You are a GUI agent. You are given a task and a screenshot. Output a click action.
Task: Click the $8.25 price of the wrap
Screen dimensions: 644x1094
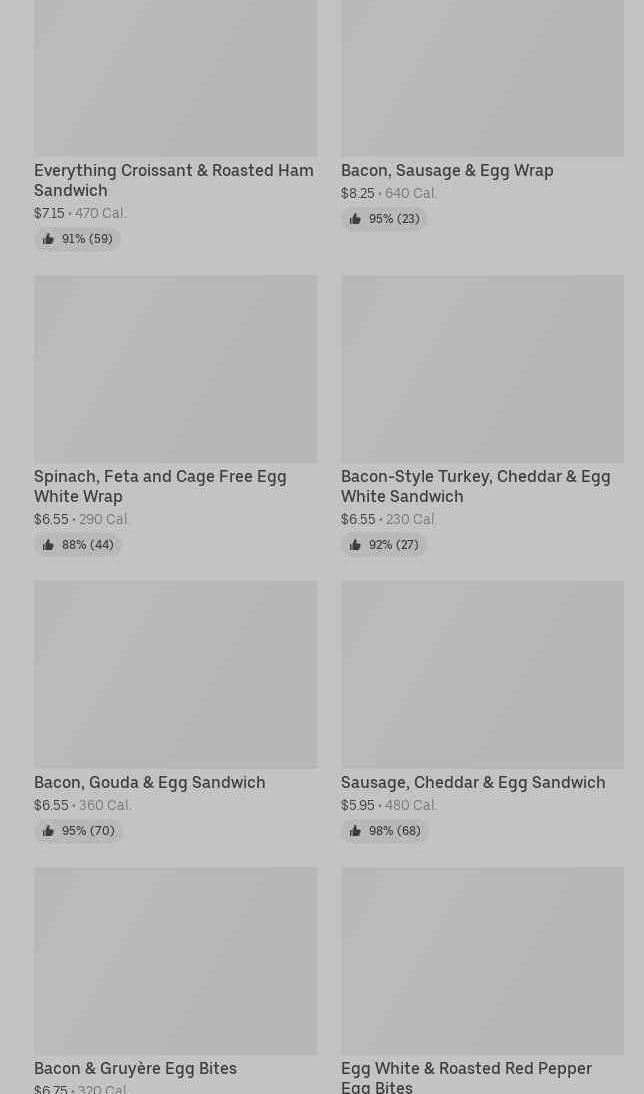pyautogui.click(x=358, y=193)
